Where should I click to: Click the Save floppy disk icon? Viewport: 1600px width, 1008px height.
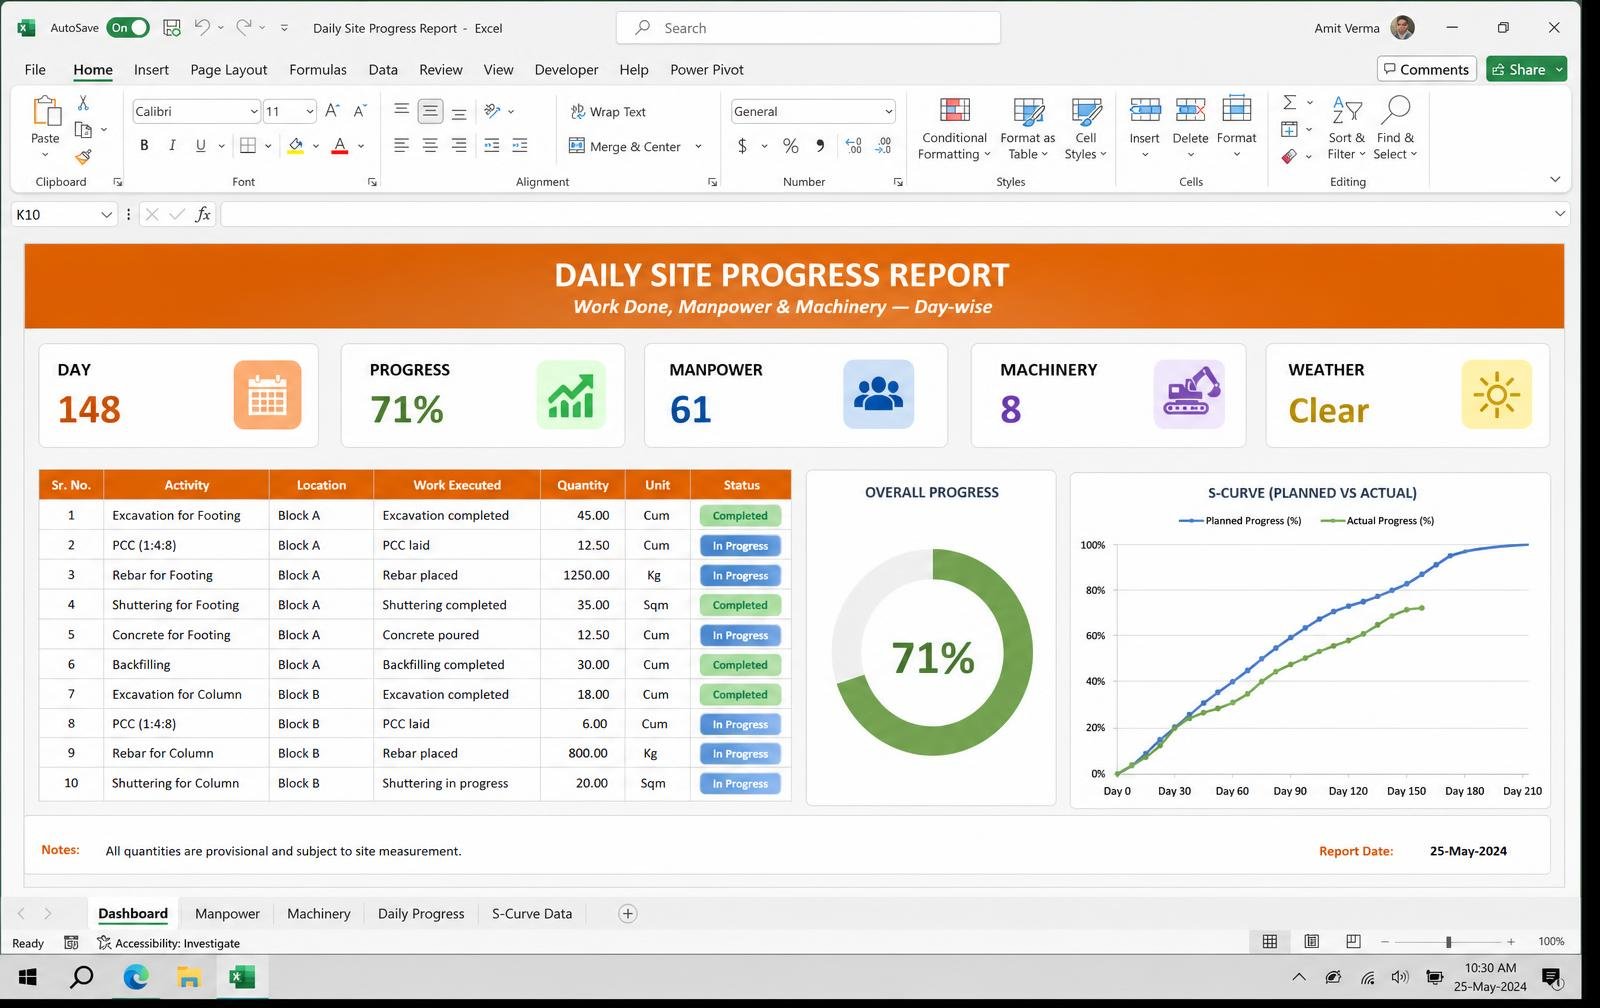tap(172, 28)
